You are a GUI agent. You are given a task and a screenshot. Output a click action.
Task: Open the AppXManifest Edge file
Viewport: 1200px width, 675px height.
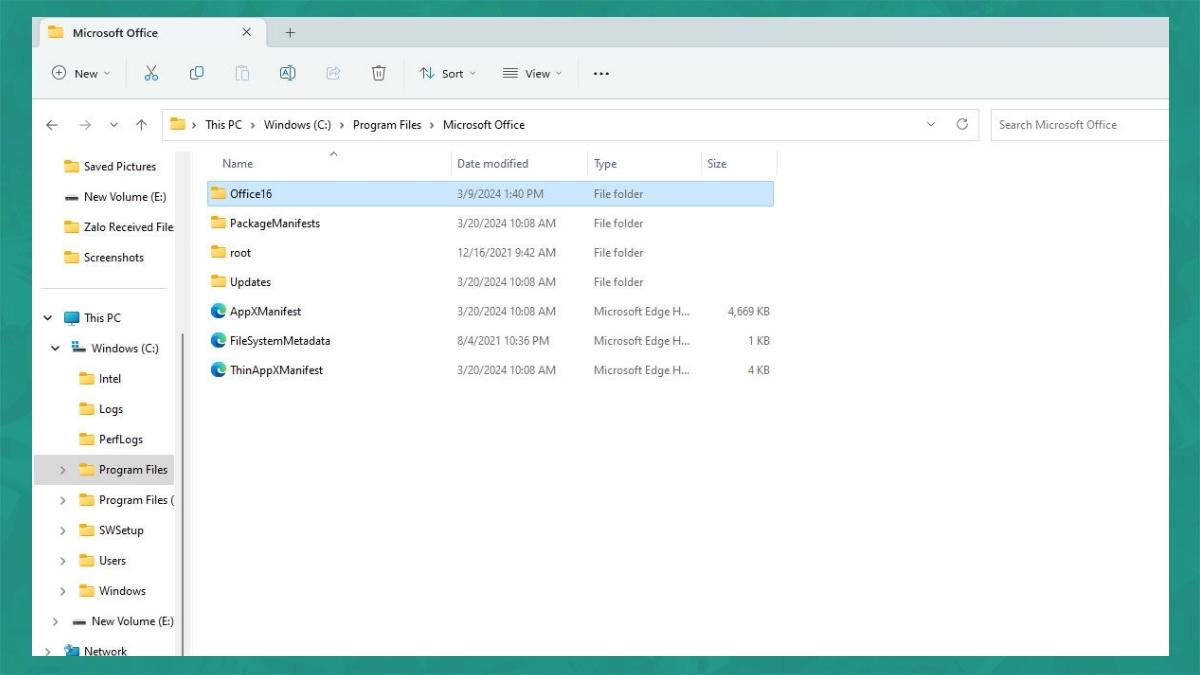265,311
